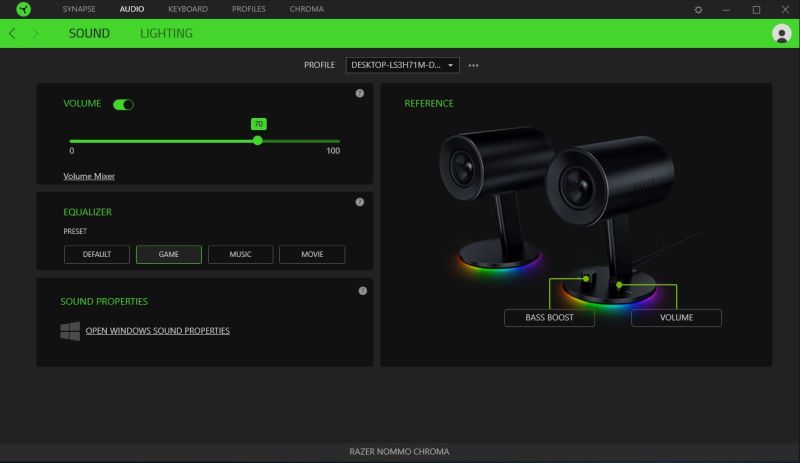The height and width of the screenshot is (463, 800).
Task: Choose the Movie equalizer preset
Action: point(312,254)
